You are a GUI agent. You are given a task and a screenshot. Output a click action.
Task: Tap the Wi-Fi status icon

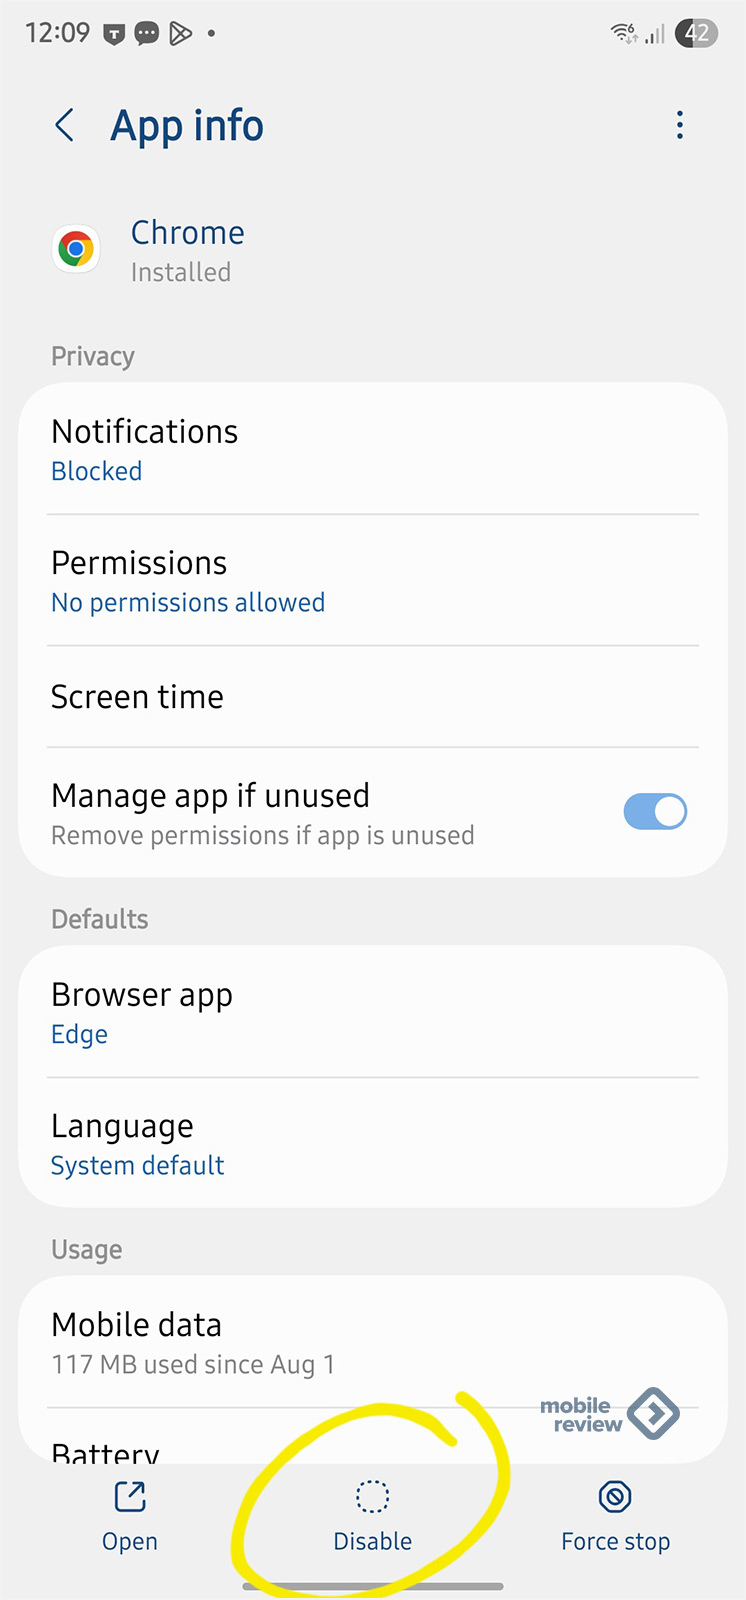[623, 34]
